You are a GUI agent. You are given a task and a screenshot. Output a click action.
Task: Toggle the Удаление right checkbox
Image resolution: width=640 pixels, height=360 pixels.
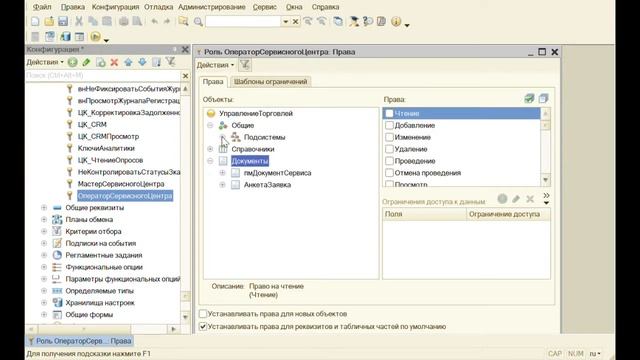pyautogui.click(x=389, y=149)
